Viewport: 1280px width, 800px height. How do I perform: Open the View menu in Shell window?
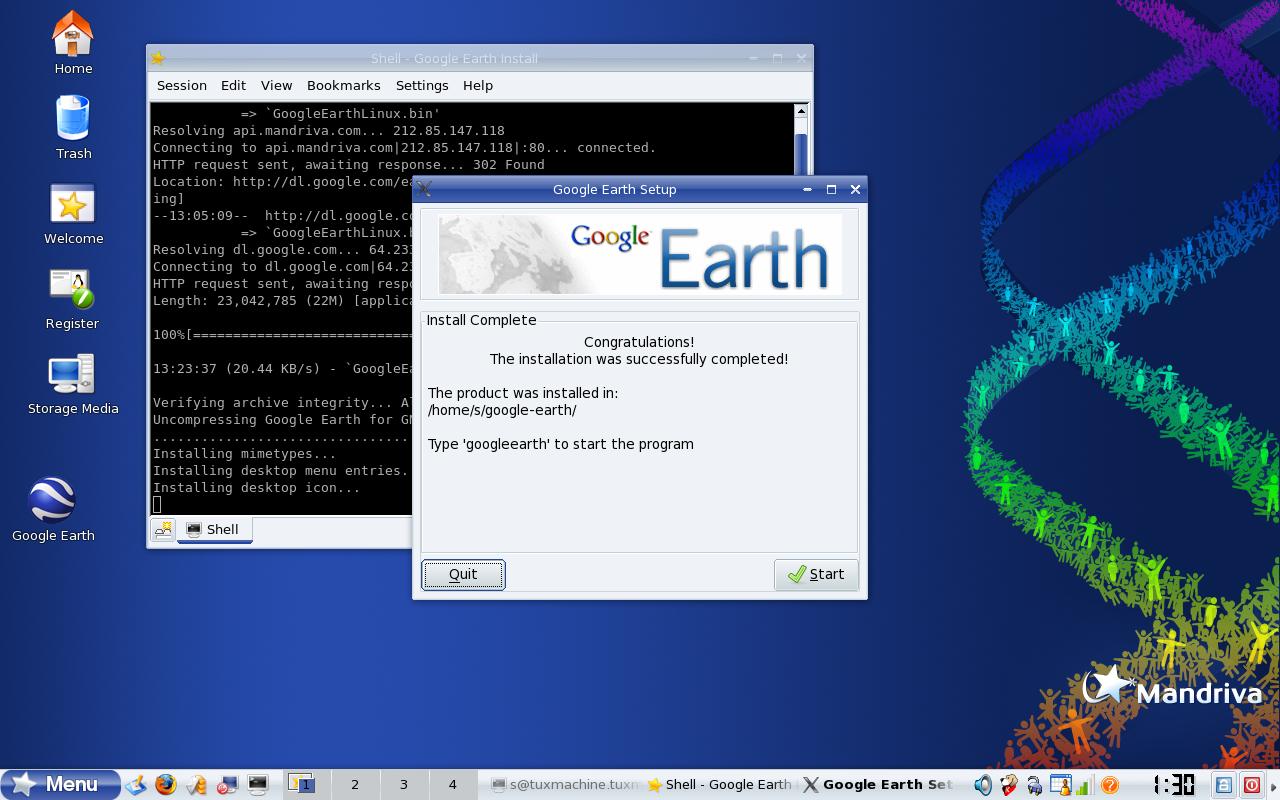[276, 85]
